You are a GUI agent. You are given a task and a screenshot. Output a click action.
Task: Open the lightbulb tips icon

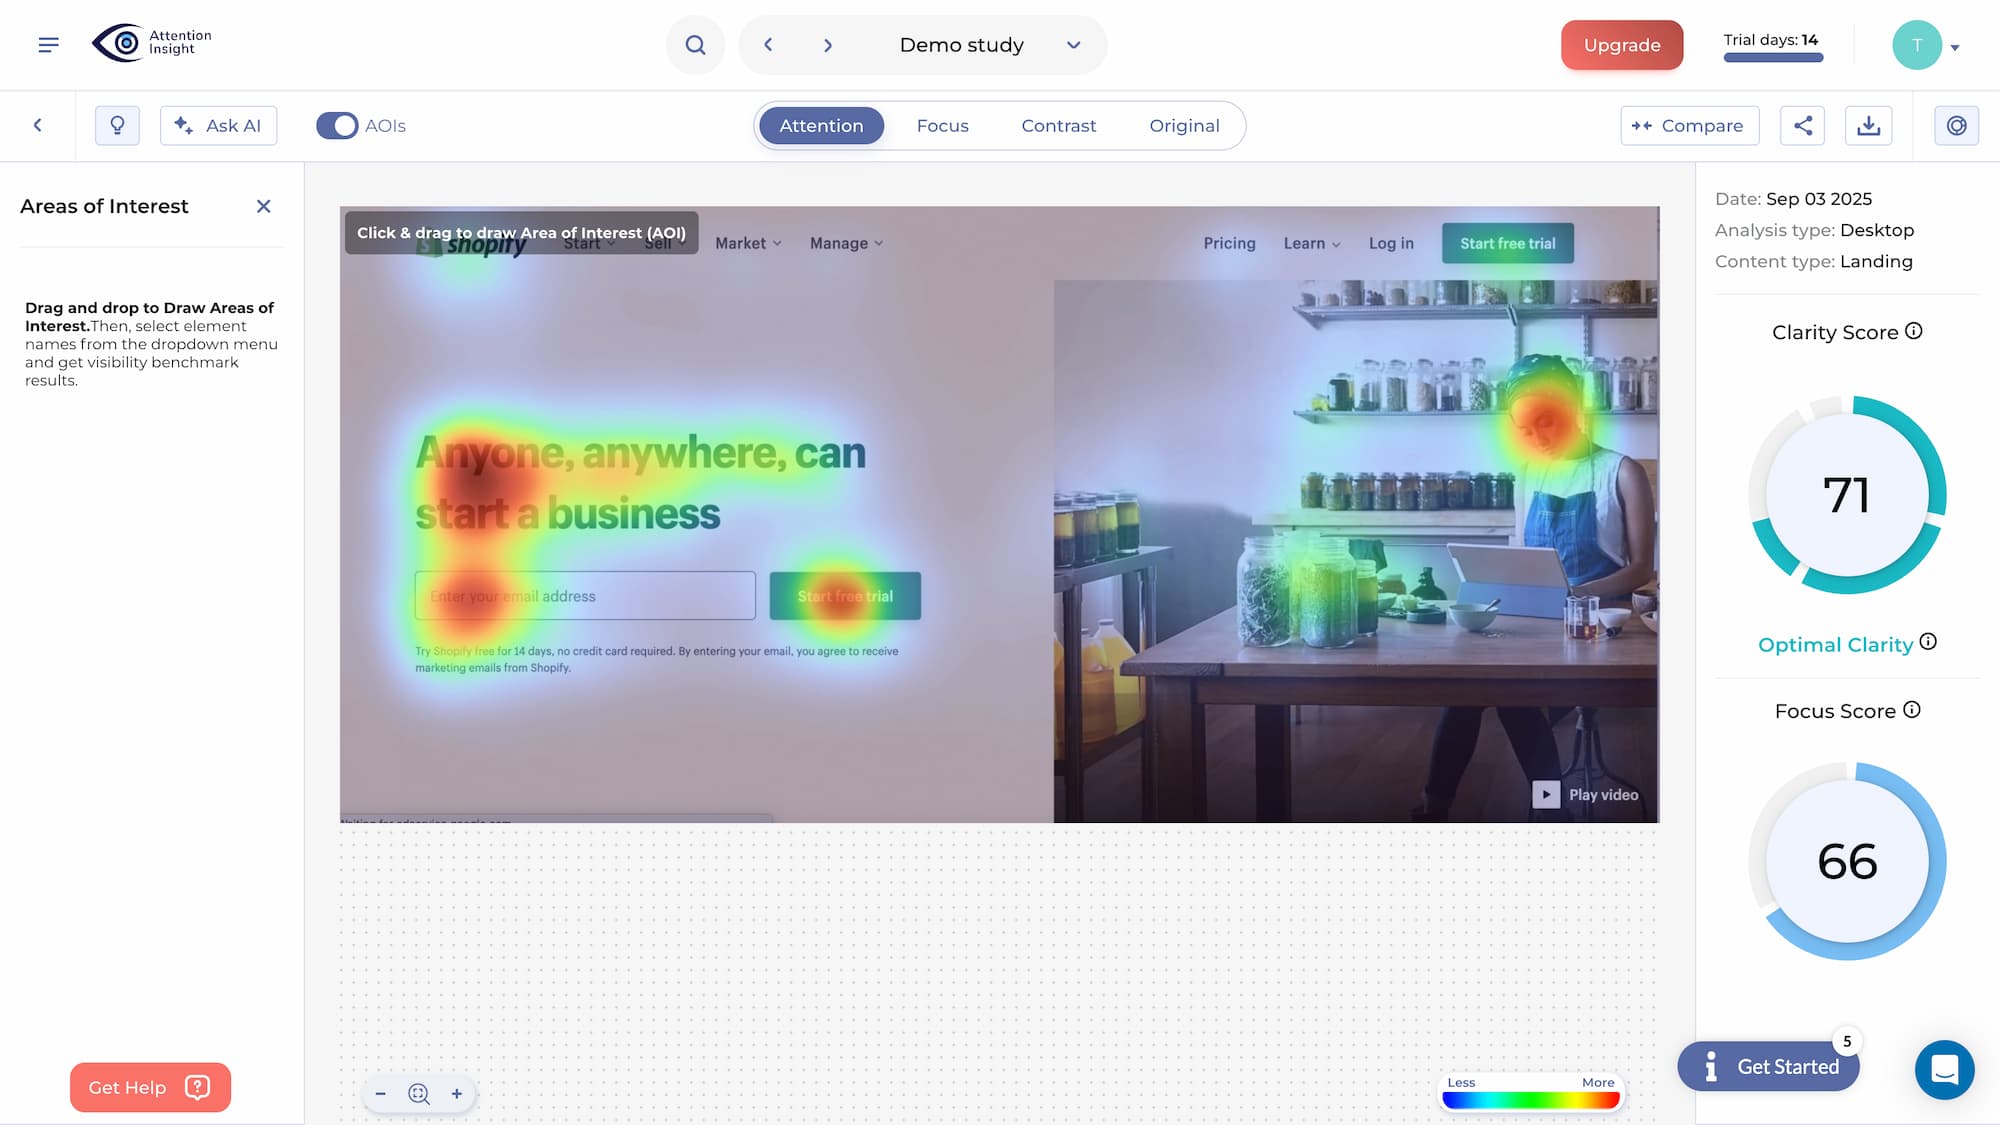pos(117,126)
